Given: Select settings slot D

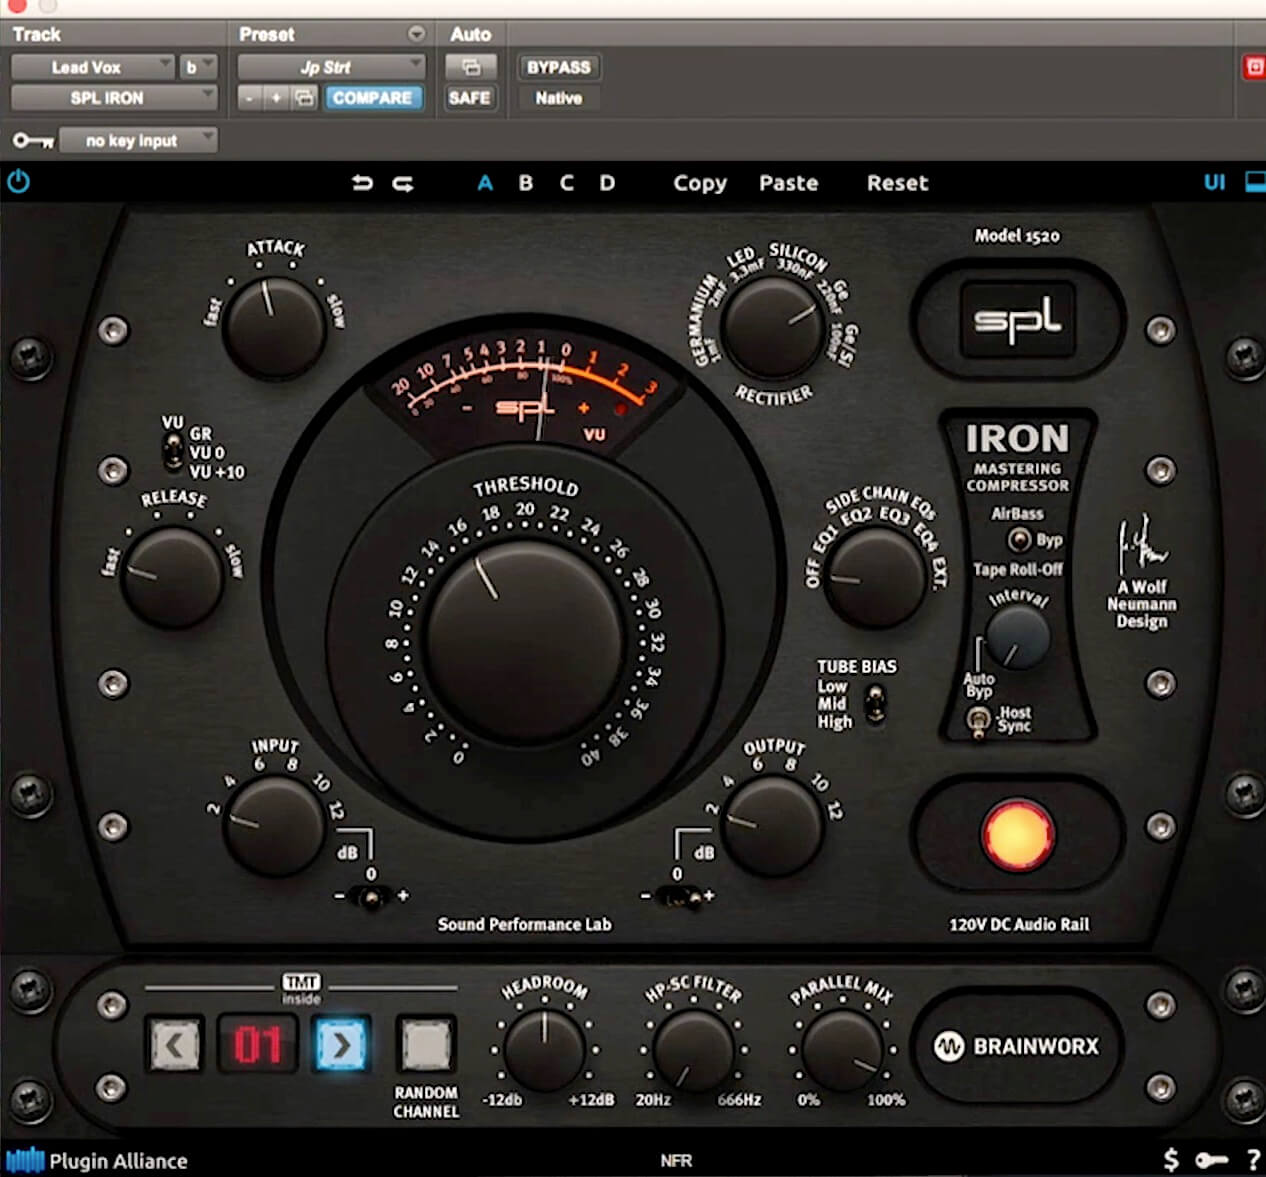Looking at the screenshot, I should 607,183.
